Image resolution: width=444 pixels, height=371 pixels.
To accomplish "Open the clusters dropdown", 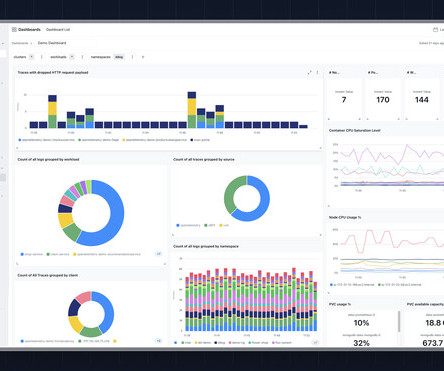I will tap(32, 57).
